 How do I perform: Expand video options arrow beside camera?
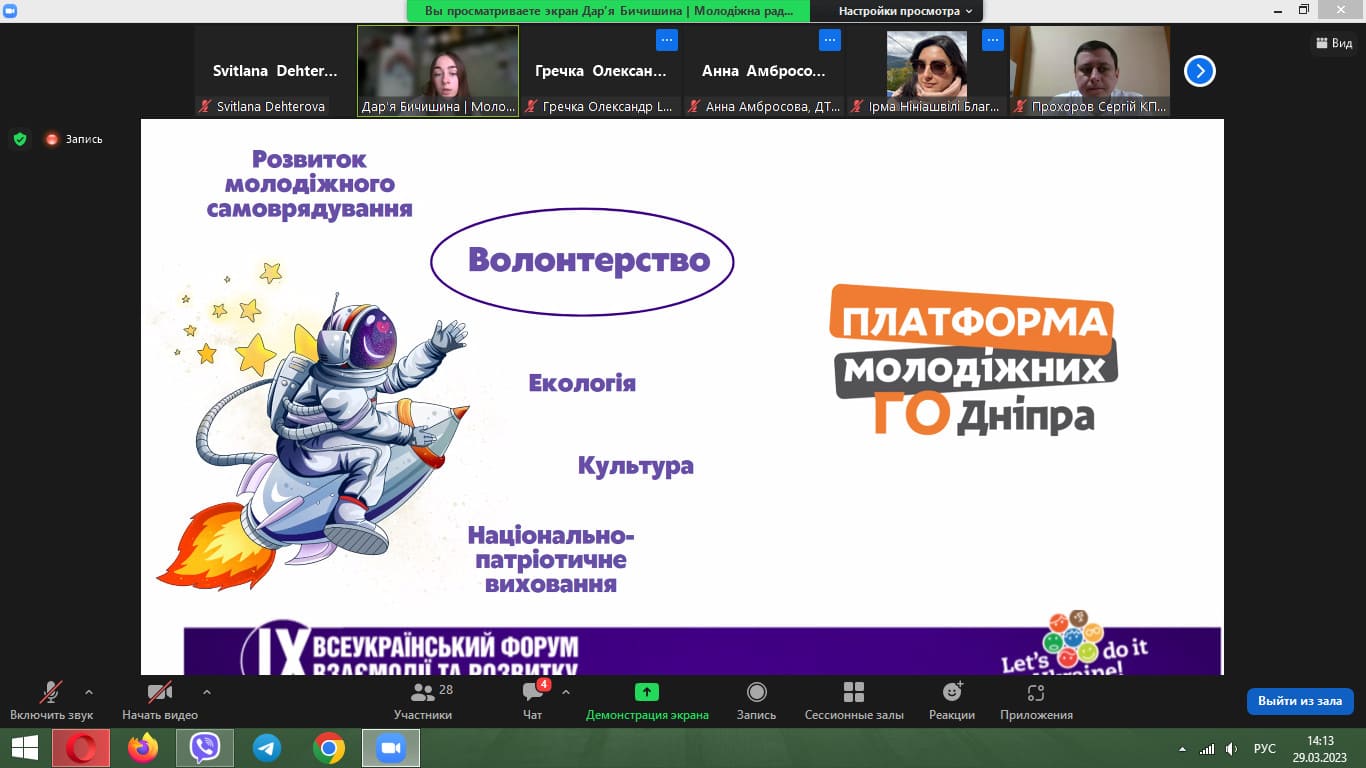tap(207, 691)
